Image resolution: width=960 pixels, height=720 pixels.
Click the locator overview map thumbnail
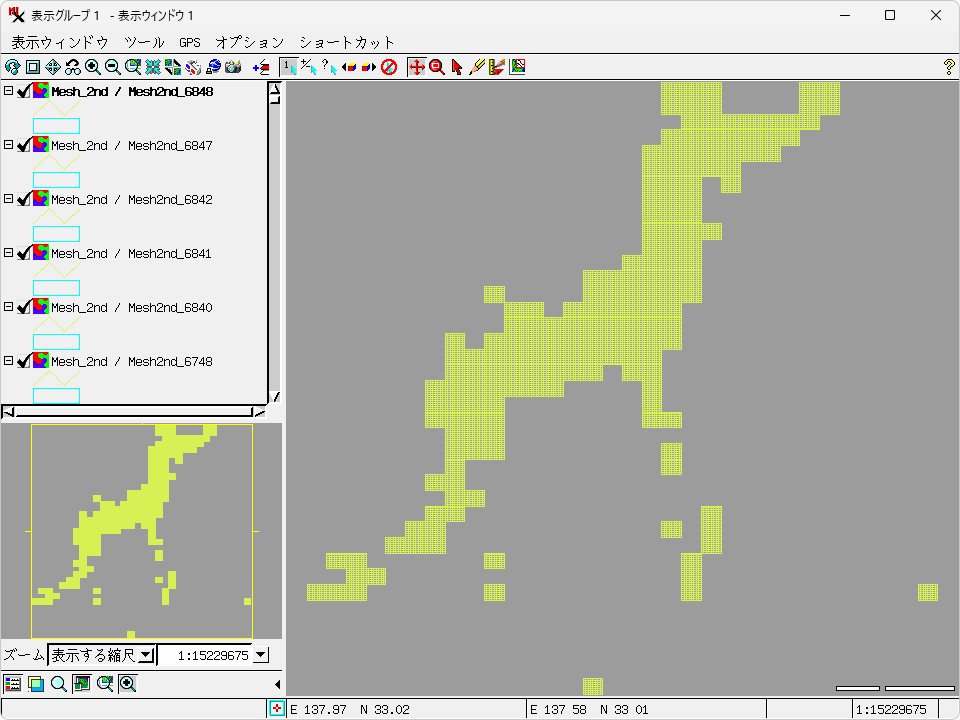[x=141, y=531]
